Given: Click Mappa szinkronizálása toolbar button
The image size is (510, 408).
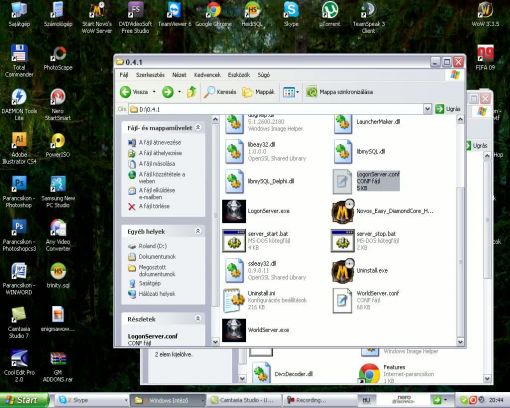Looking at the screenshot, I should coord(340,92).
